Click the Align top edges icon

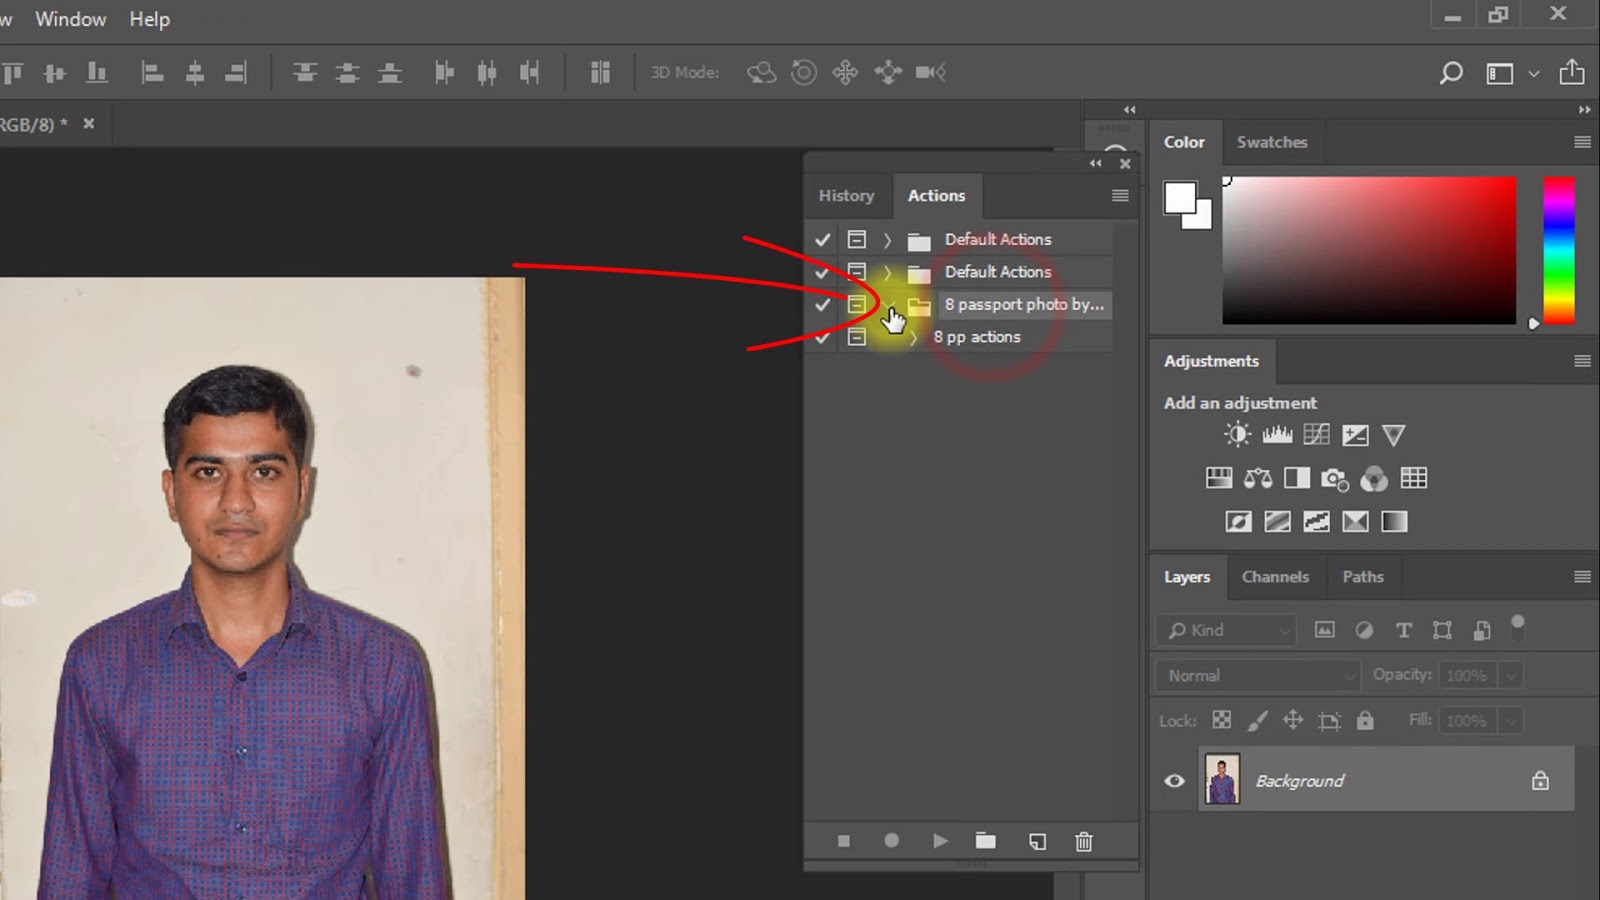coord(13,72)
